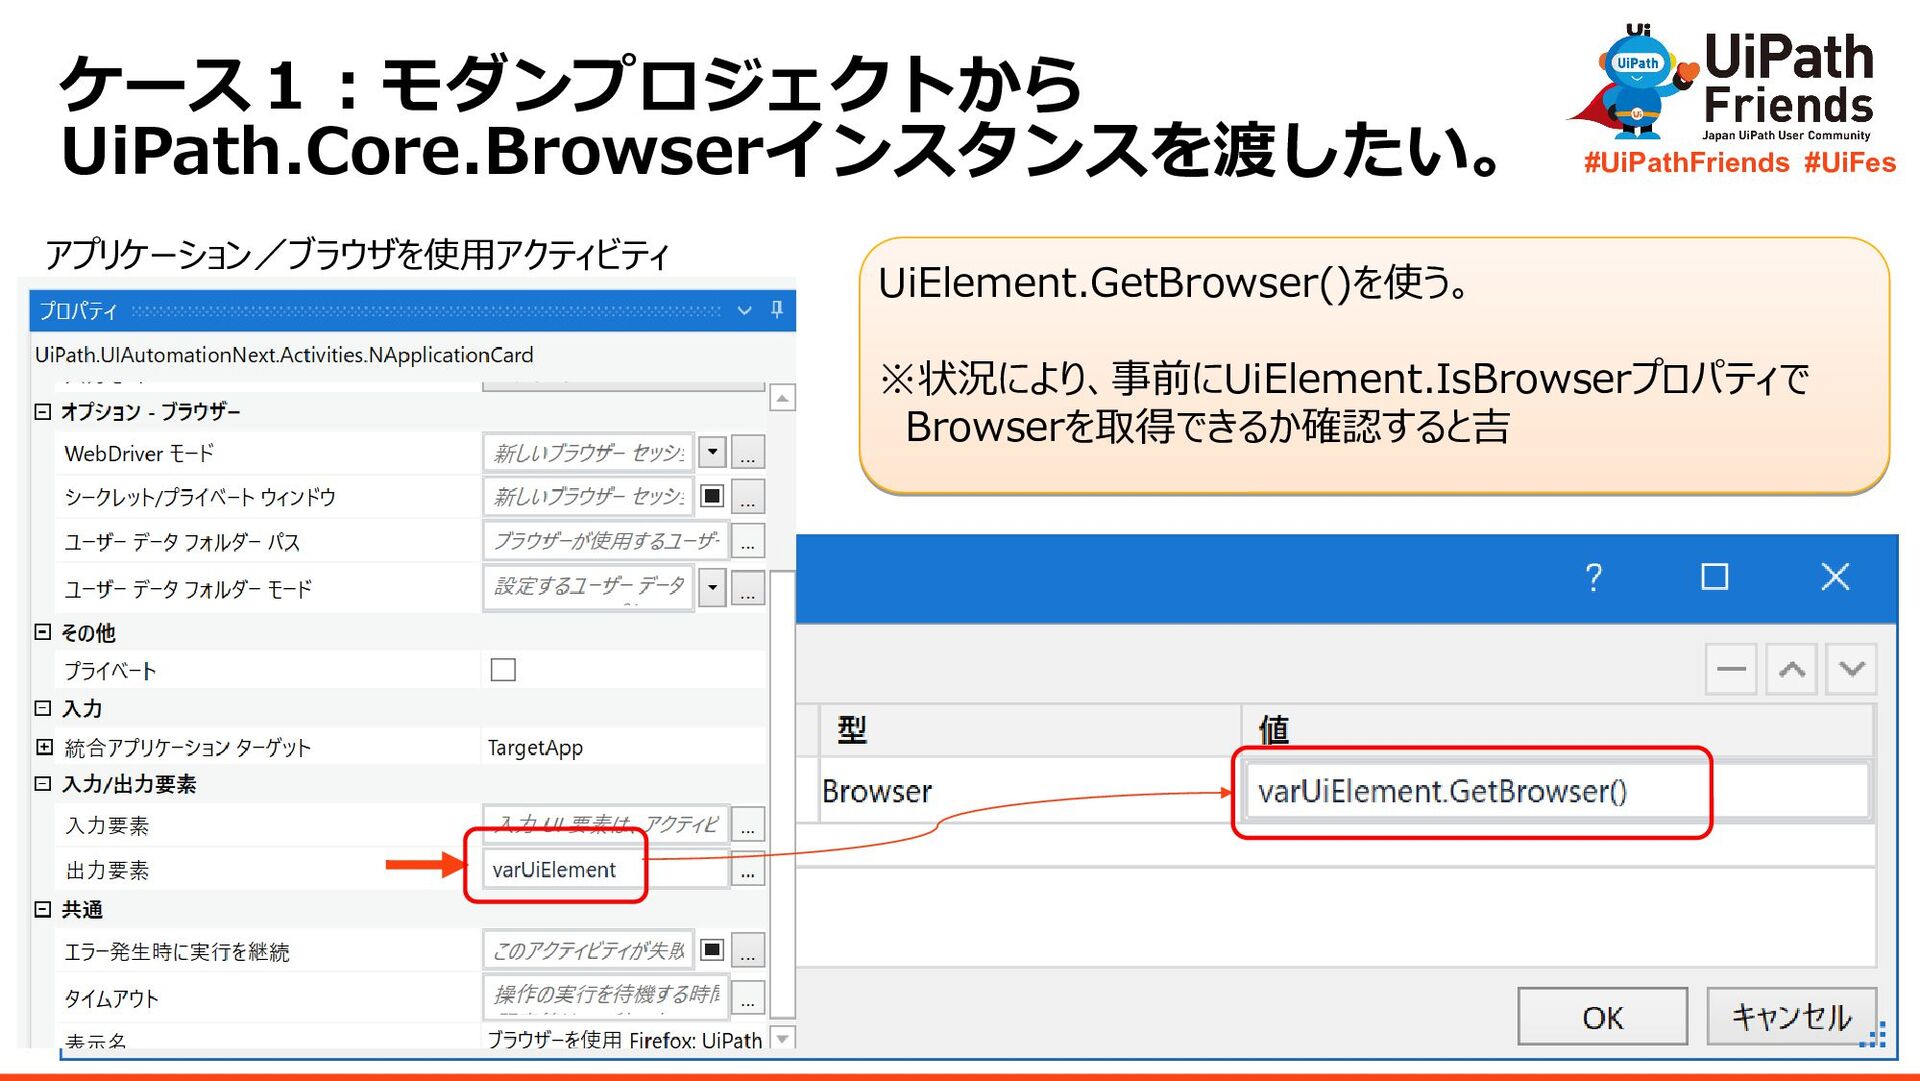Viewport: 1920px width, 1081px height.
Task: Collapse the オプション - ブラウザー section
Action: 43,411
